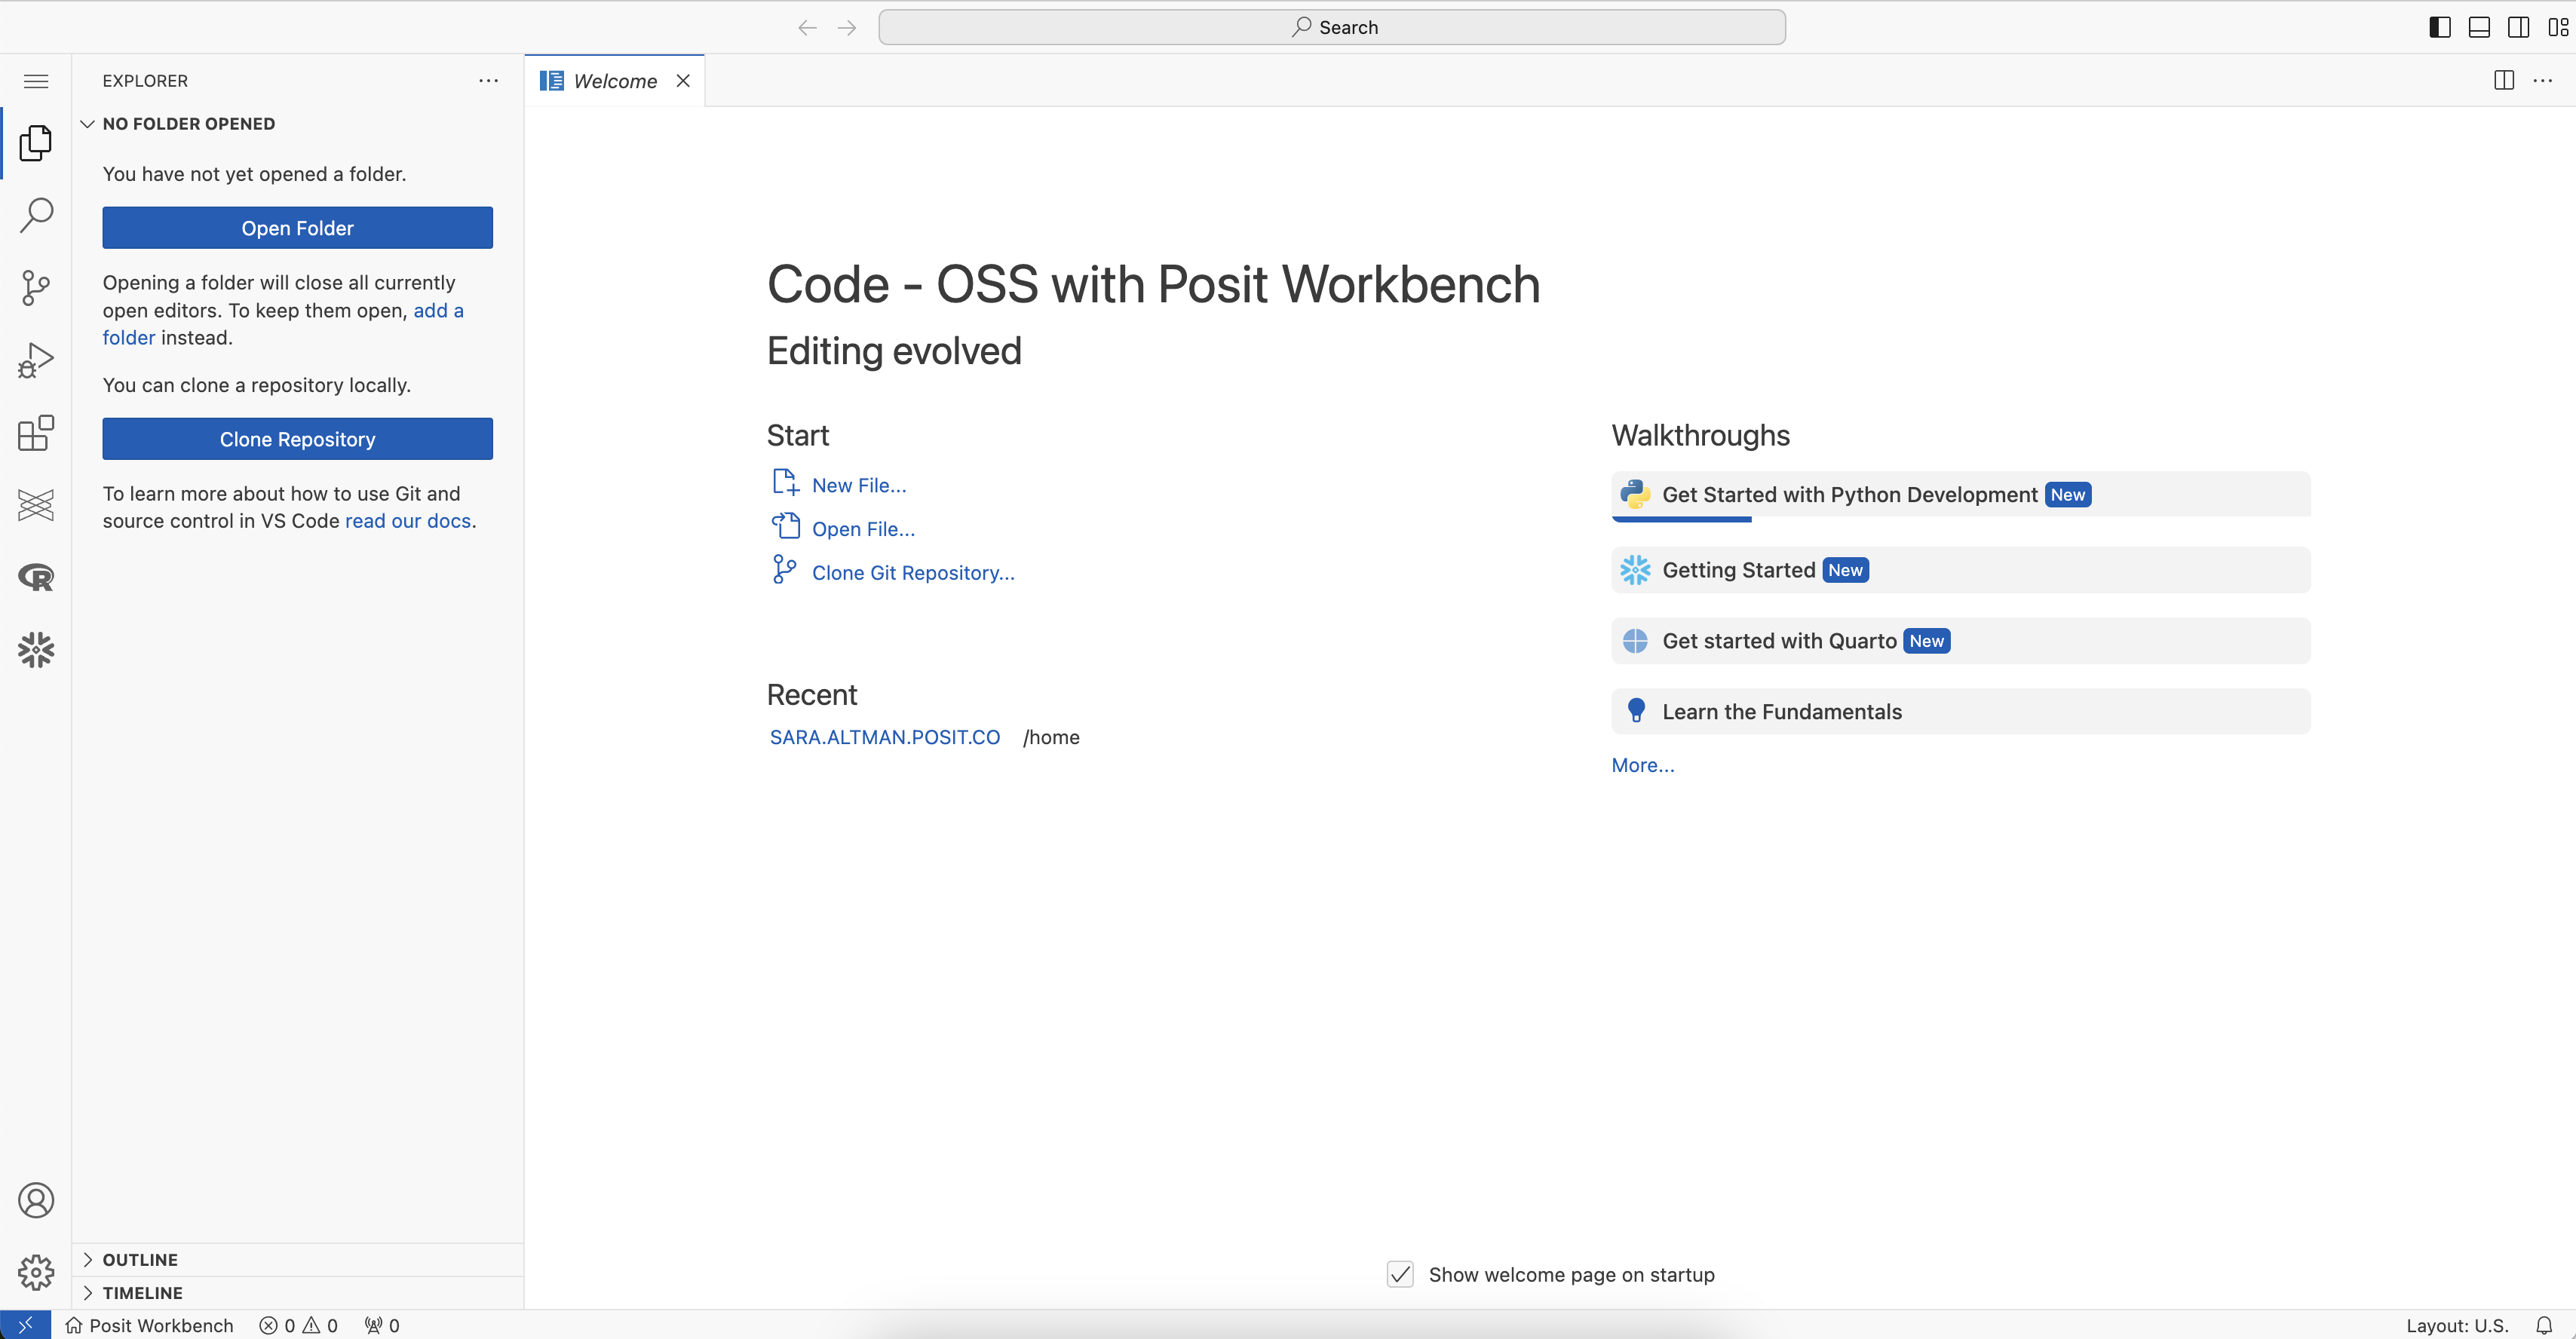Open Get started with Quarto walkthrough

click(1960, 641)
